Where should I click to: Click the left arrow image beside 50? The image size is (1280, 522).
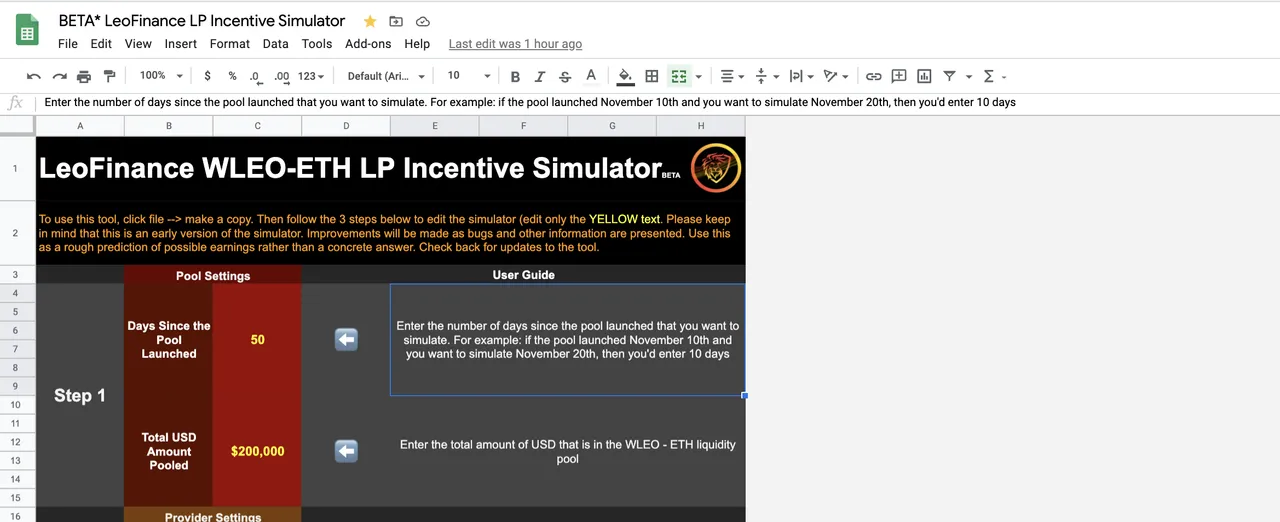tap(346, 340)
